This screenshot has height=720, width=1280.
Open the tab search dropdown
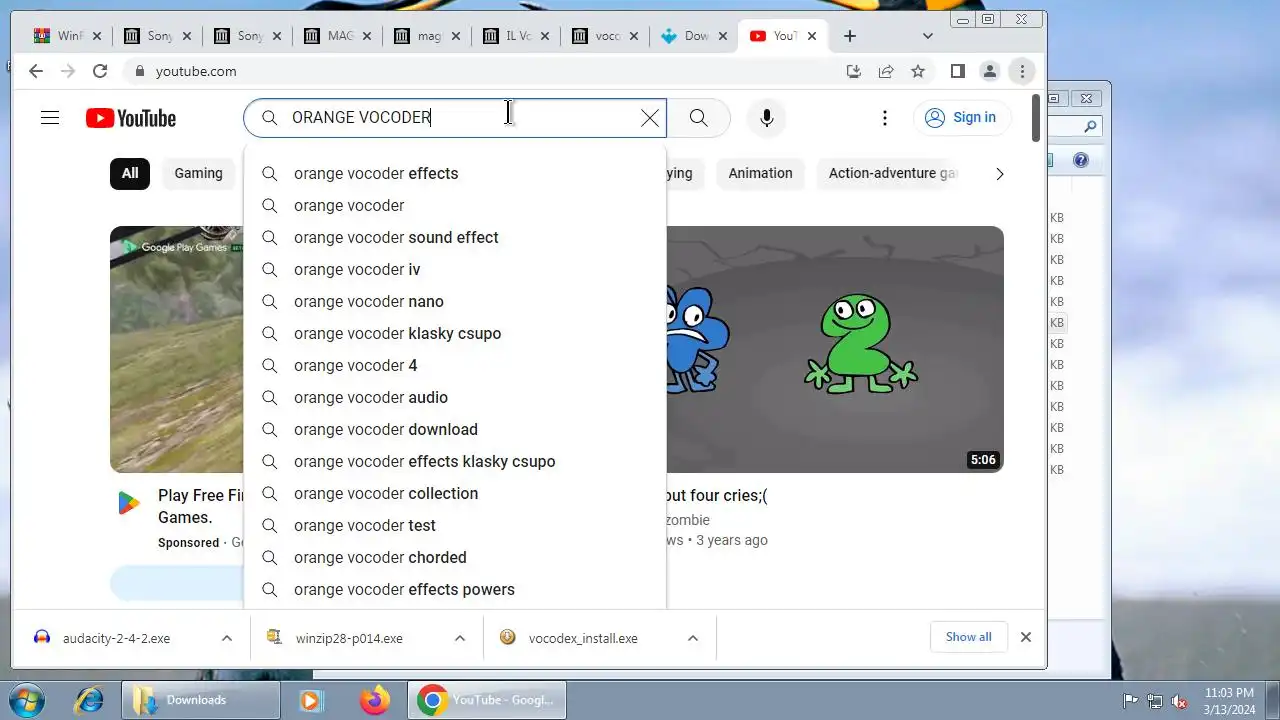tap(927, 36)
